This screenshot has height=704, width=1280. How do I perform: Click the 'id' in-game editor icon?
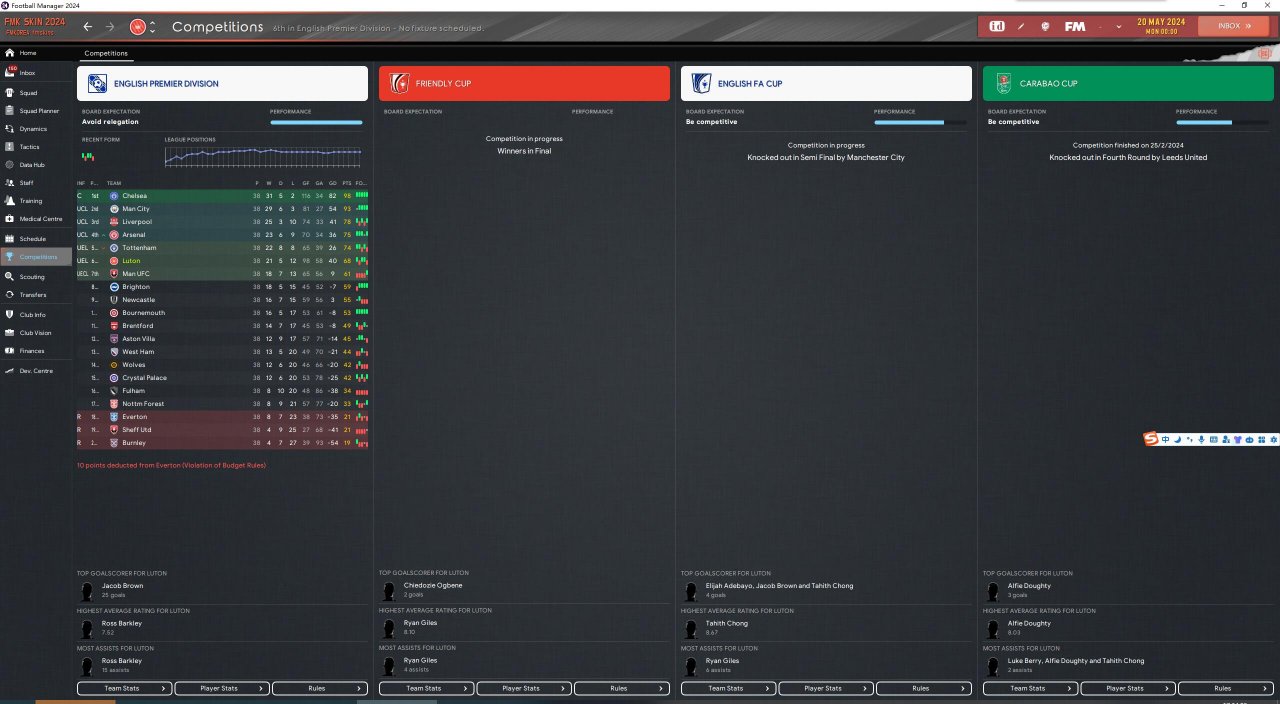click(997, 26)
